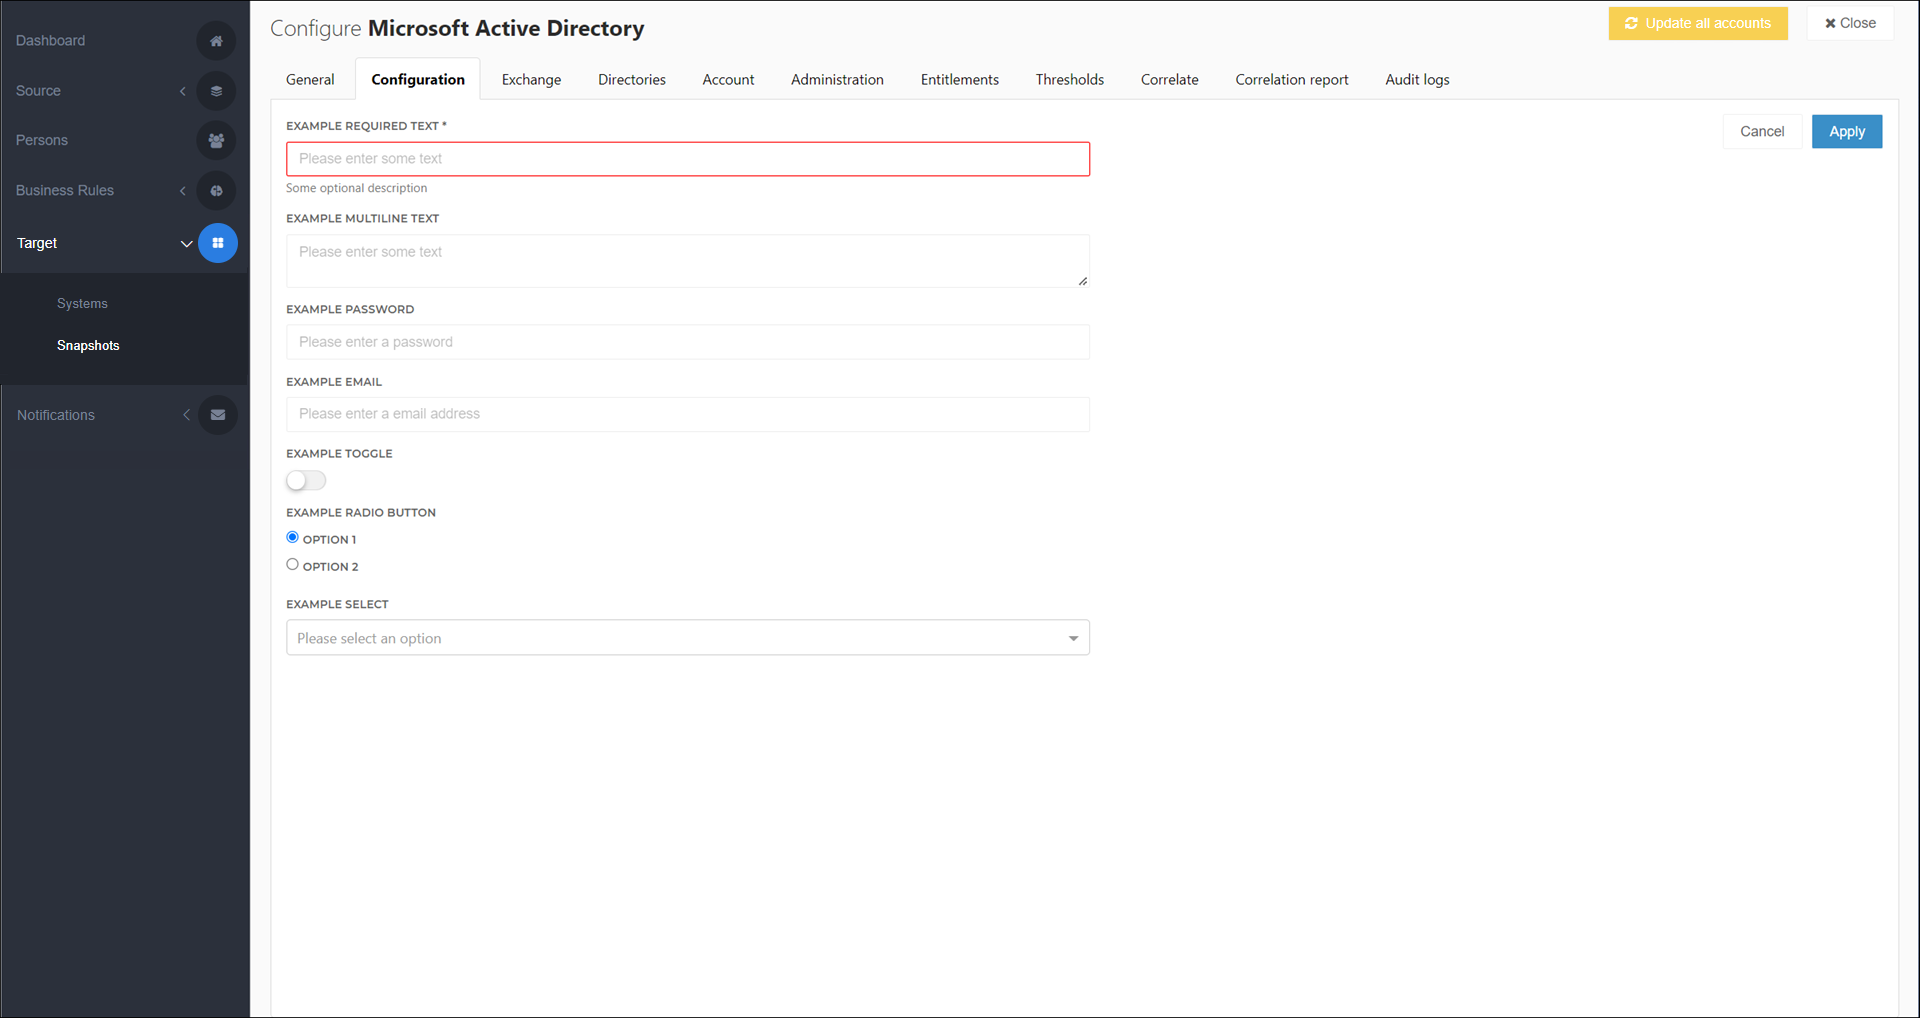Open the Thresholds tab
The width and height of the screenshot is (1920, 1019).
1070,80
